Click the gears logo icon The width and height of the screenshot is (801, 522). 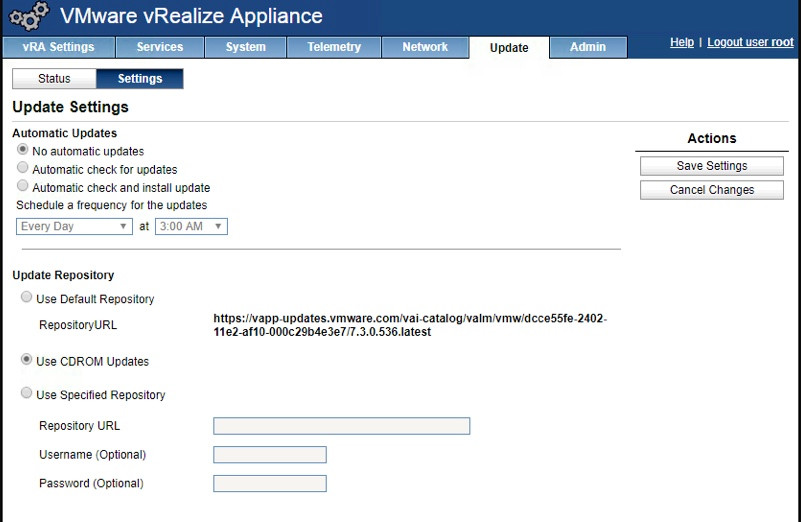pyautogui.click(x=29, y=16)
